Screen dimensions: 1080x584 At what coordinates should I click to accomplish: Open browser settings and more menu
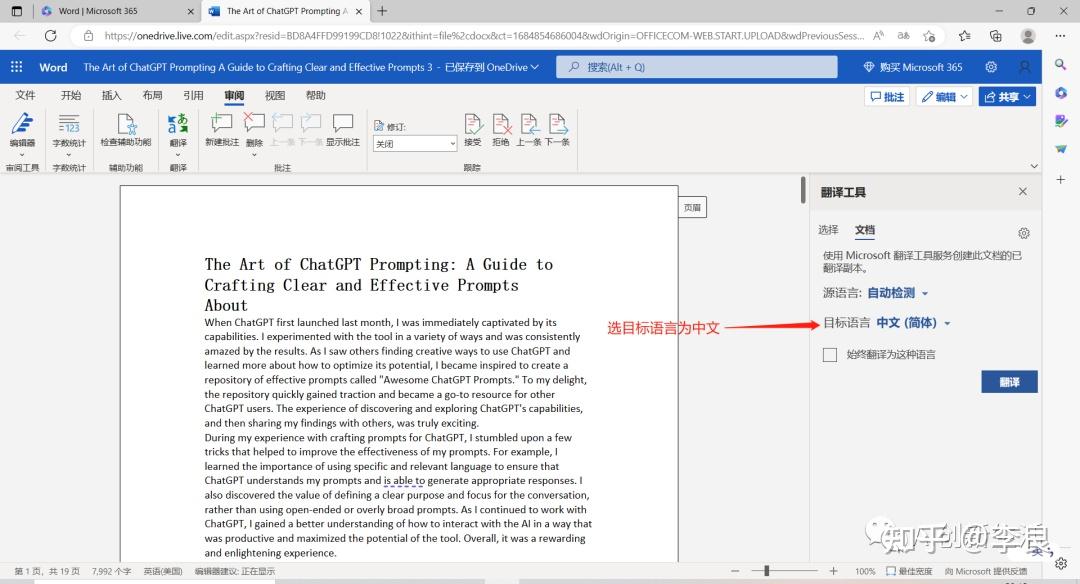click(x=1060, y=36)
